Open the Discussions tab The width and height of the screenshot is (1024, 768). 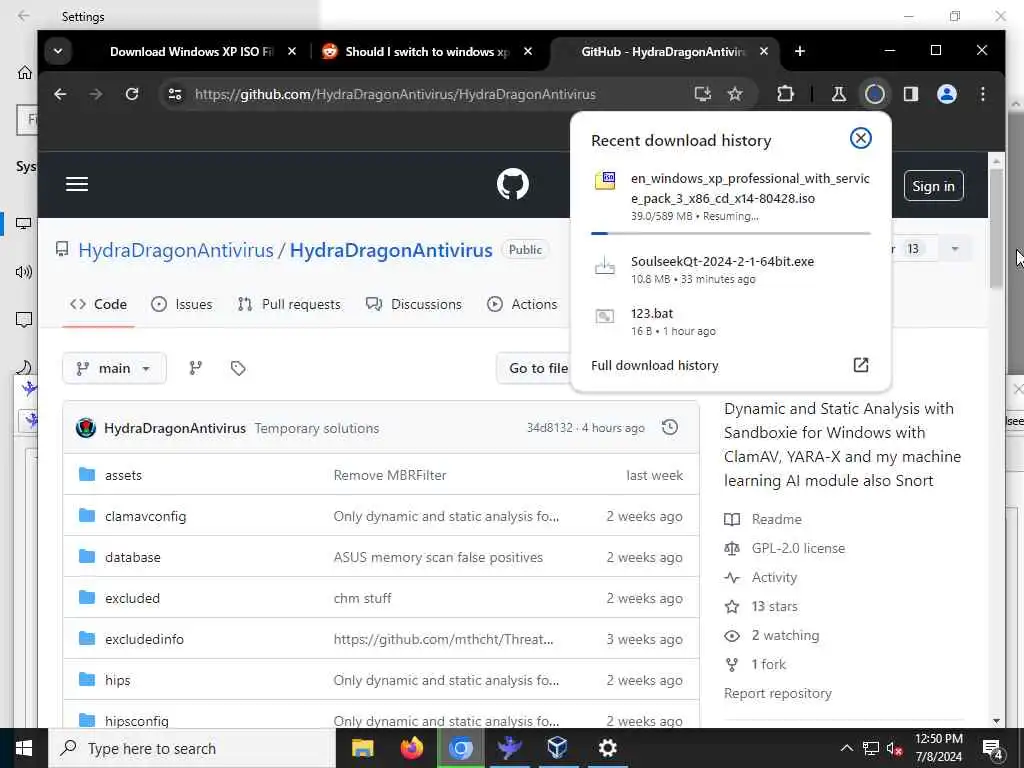pyautogui.click(x=414, y=304)
